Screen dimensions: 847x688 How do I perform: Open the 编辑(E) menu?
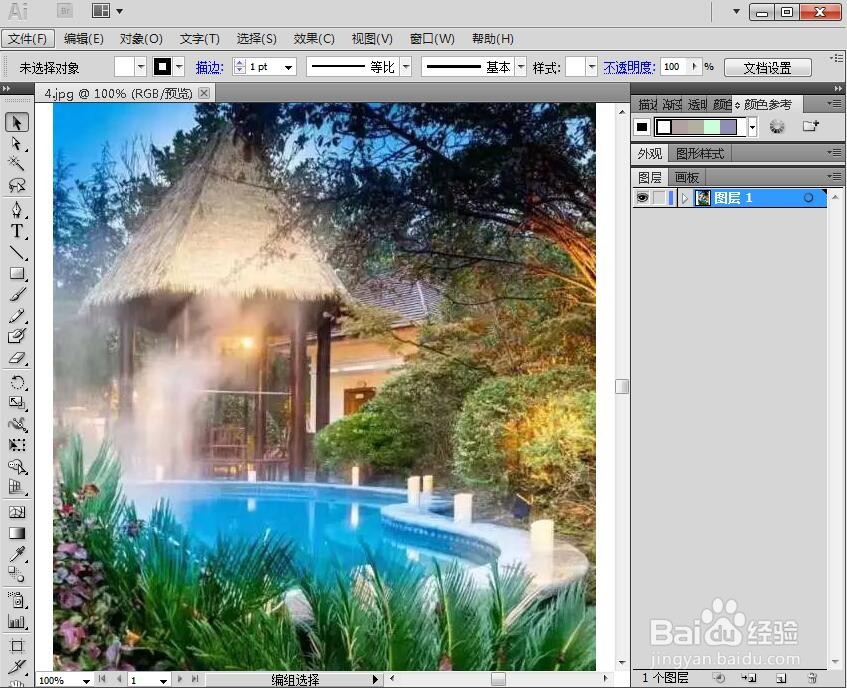pos(84,39)
